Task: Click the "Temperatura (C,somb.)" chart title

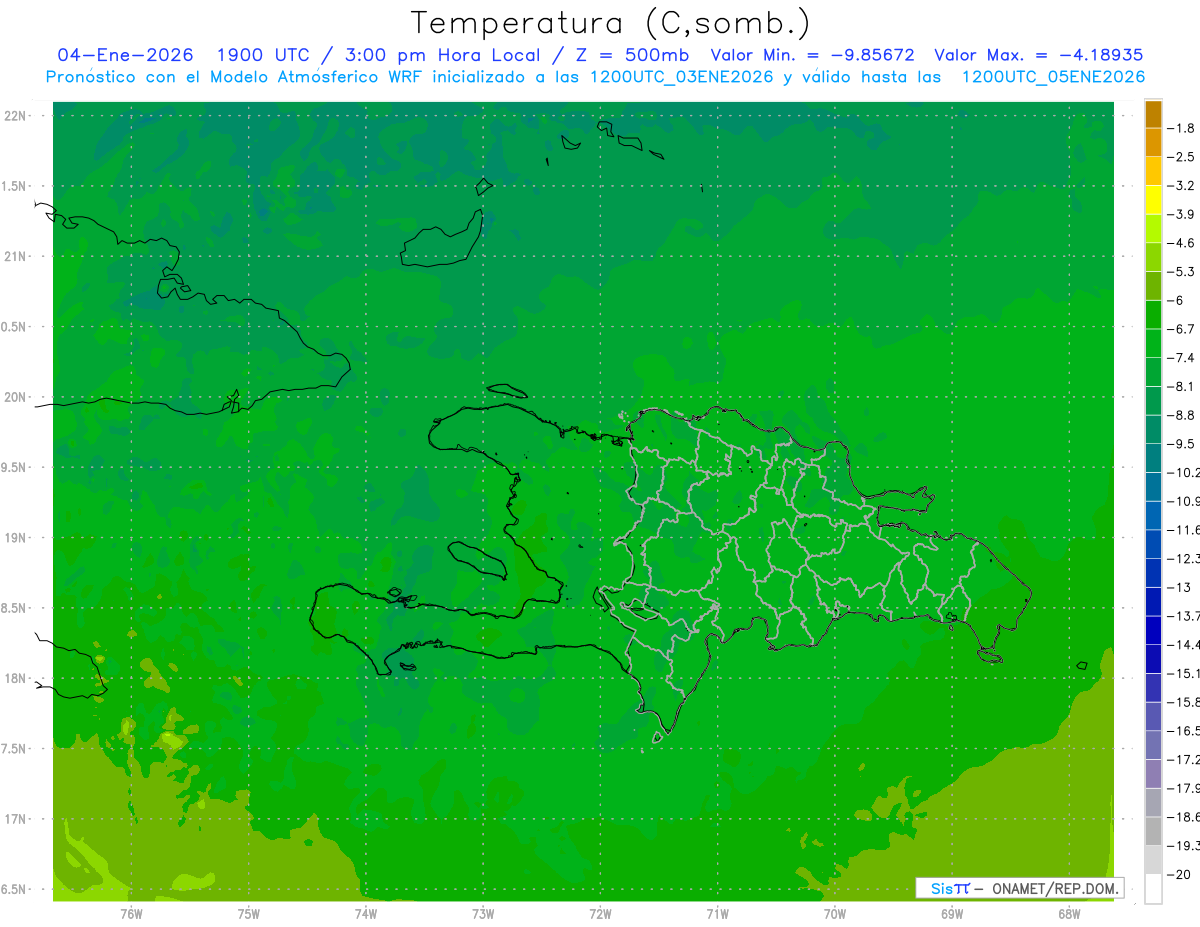Action: [610, 23]
